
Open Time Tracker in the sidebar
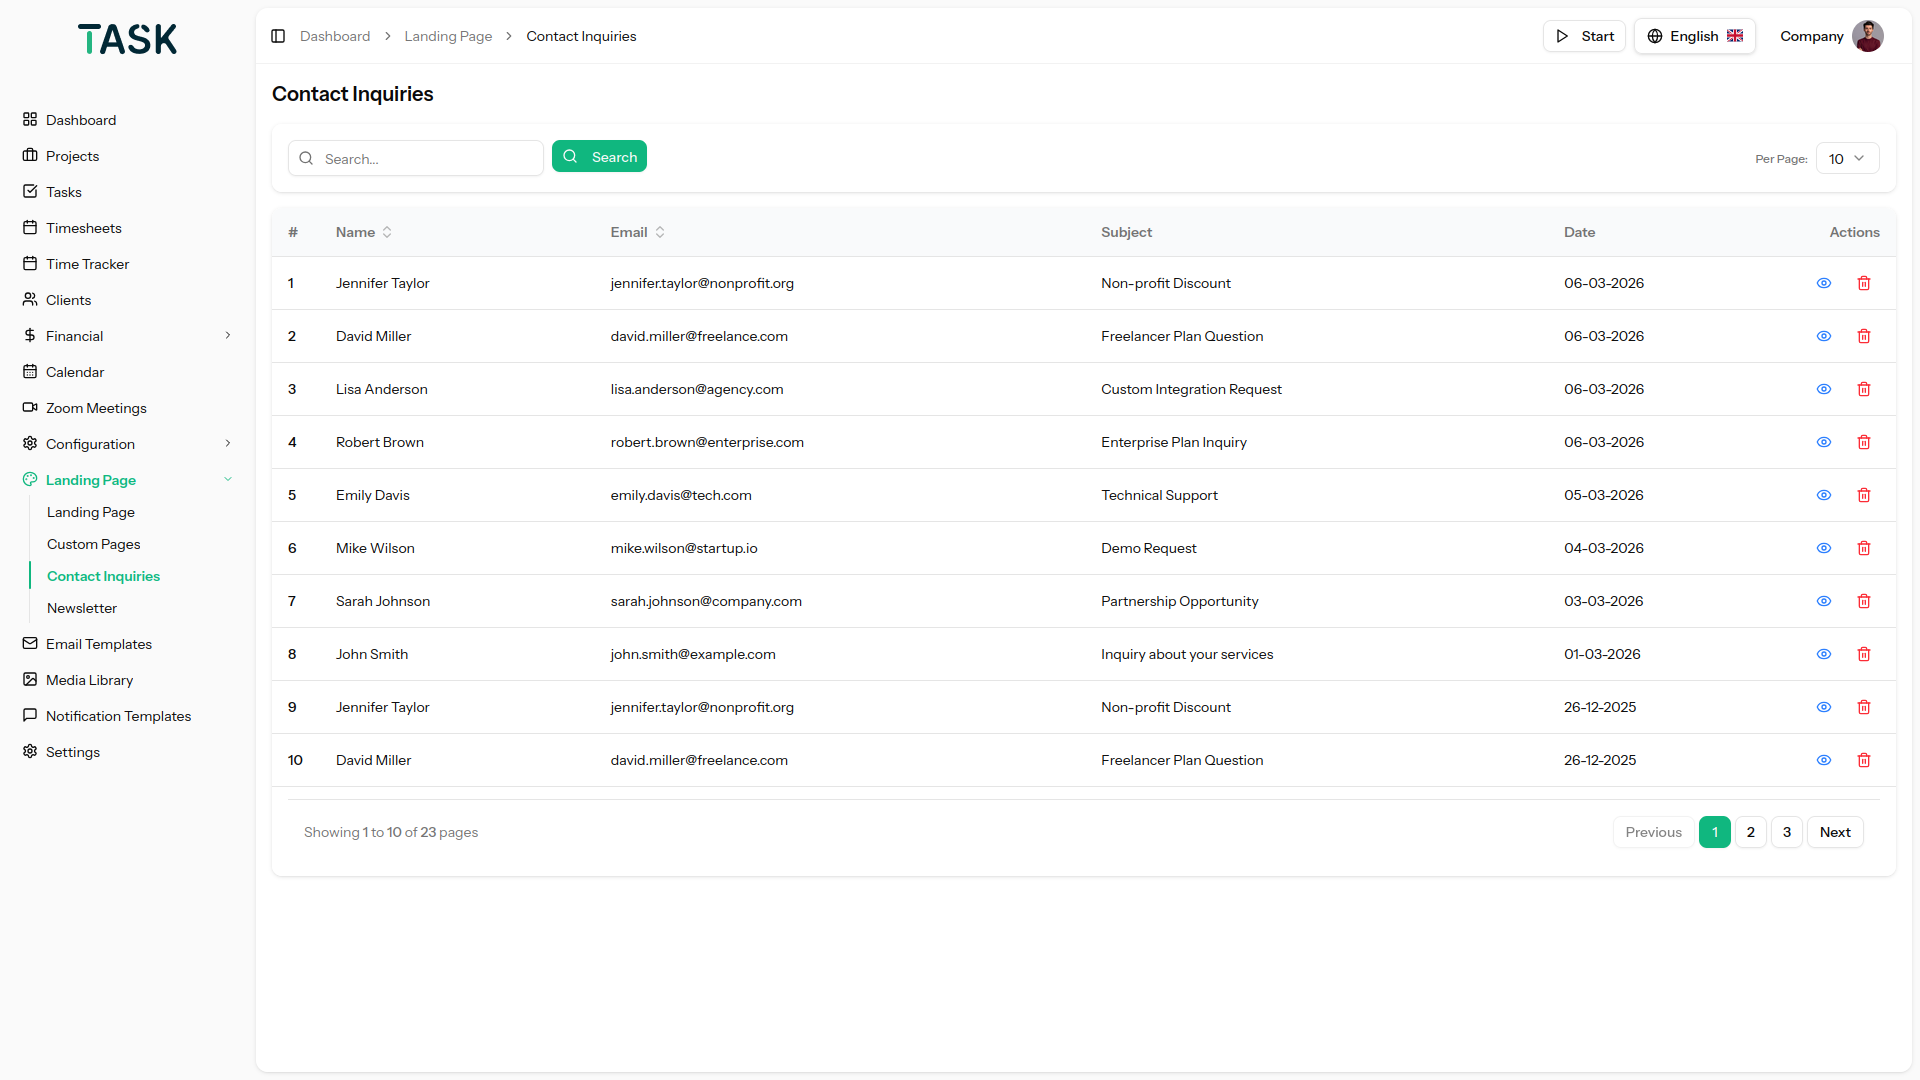87,264
